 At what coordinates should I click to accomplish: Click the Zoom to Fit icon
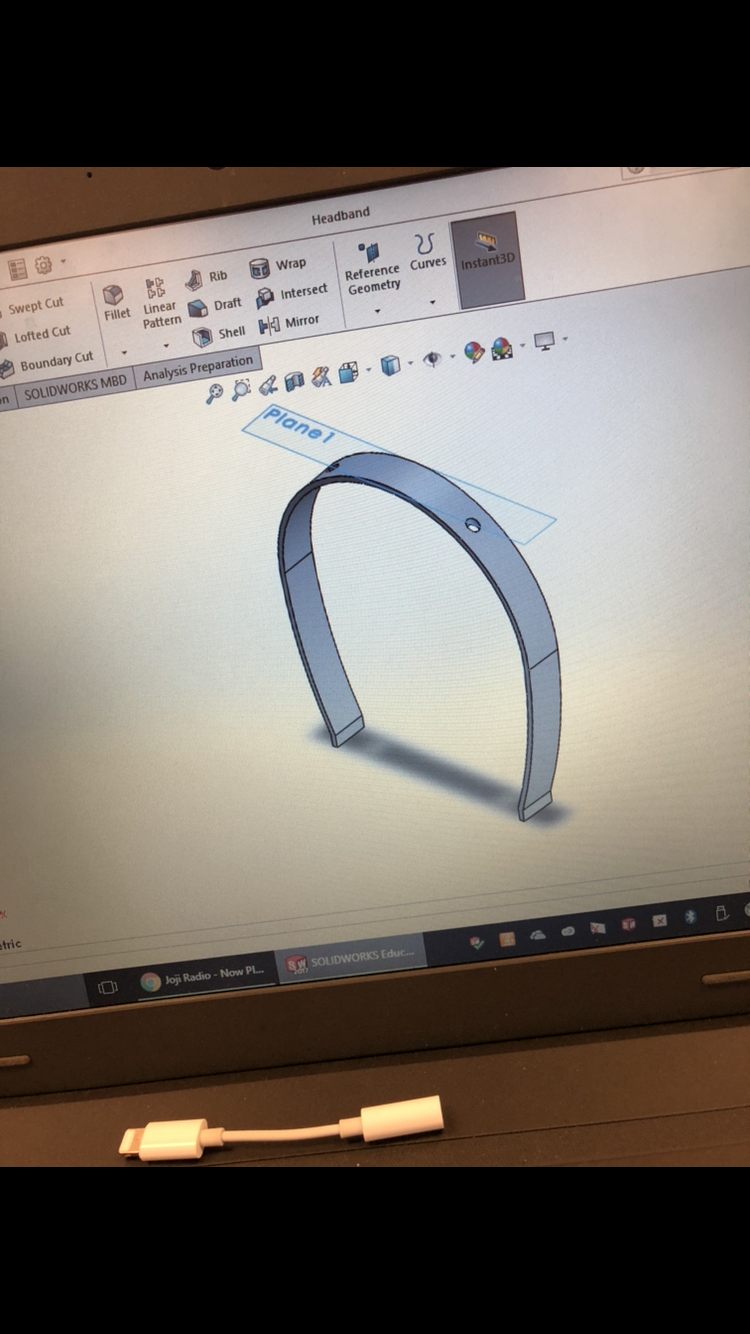tap(214, 394)
